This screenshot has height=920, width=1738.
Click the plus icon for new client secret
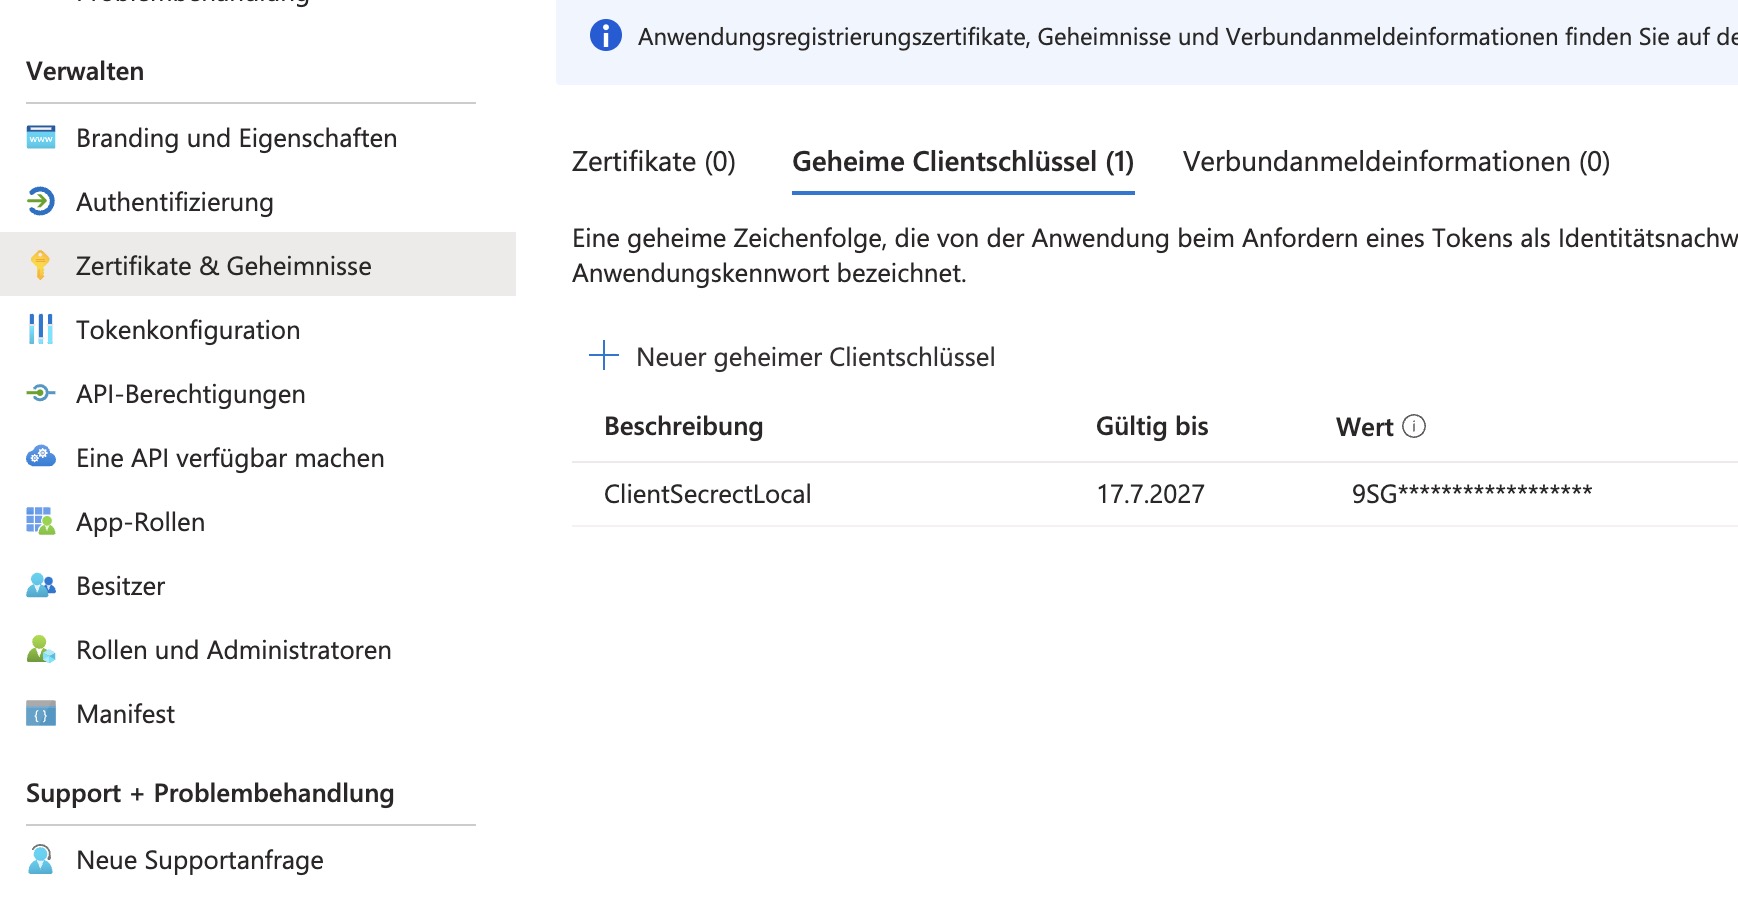click(604, 356)
